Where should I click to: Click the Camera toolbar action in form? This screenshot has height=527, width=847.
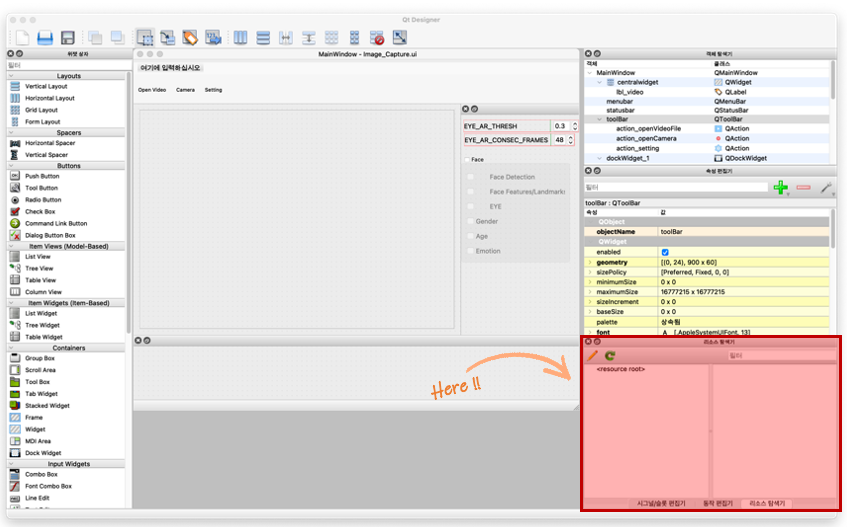pos(185,90)
